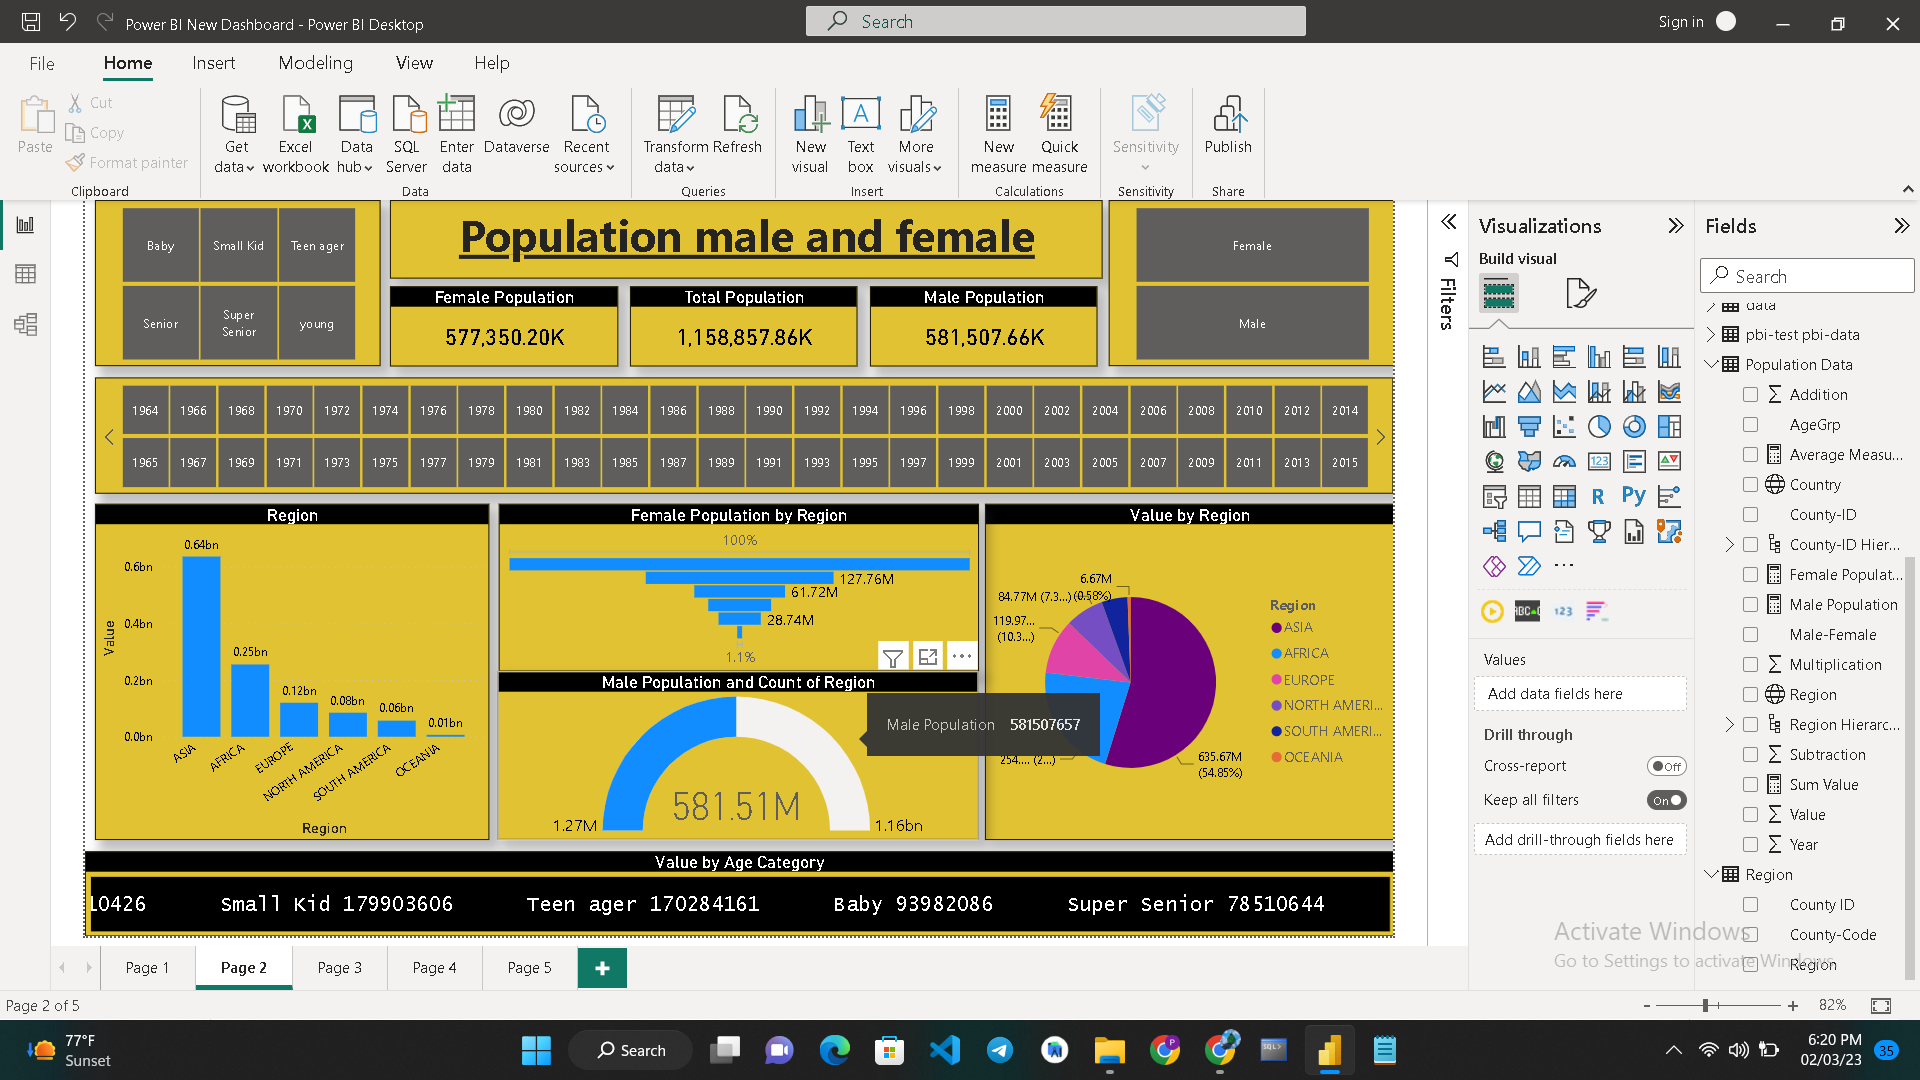Check the Country field checkbox

click(x=1751, y=484)
